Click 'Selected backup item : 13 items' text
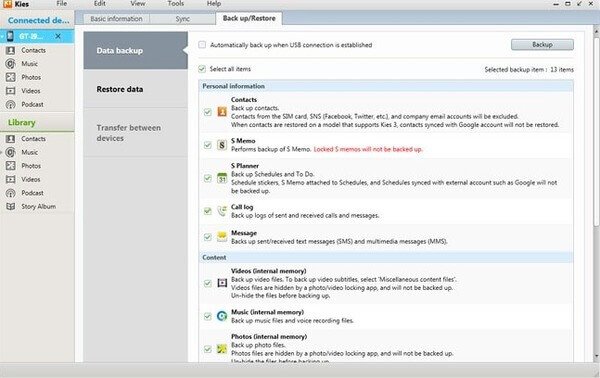Image resolution: width=600 pixels, height=378 pixels. (x=529, y=69)
